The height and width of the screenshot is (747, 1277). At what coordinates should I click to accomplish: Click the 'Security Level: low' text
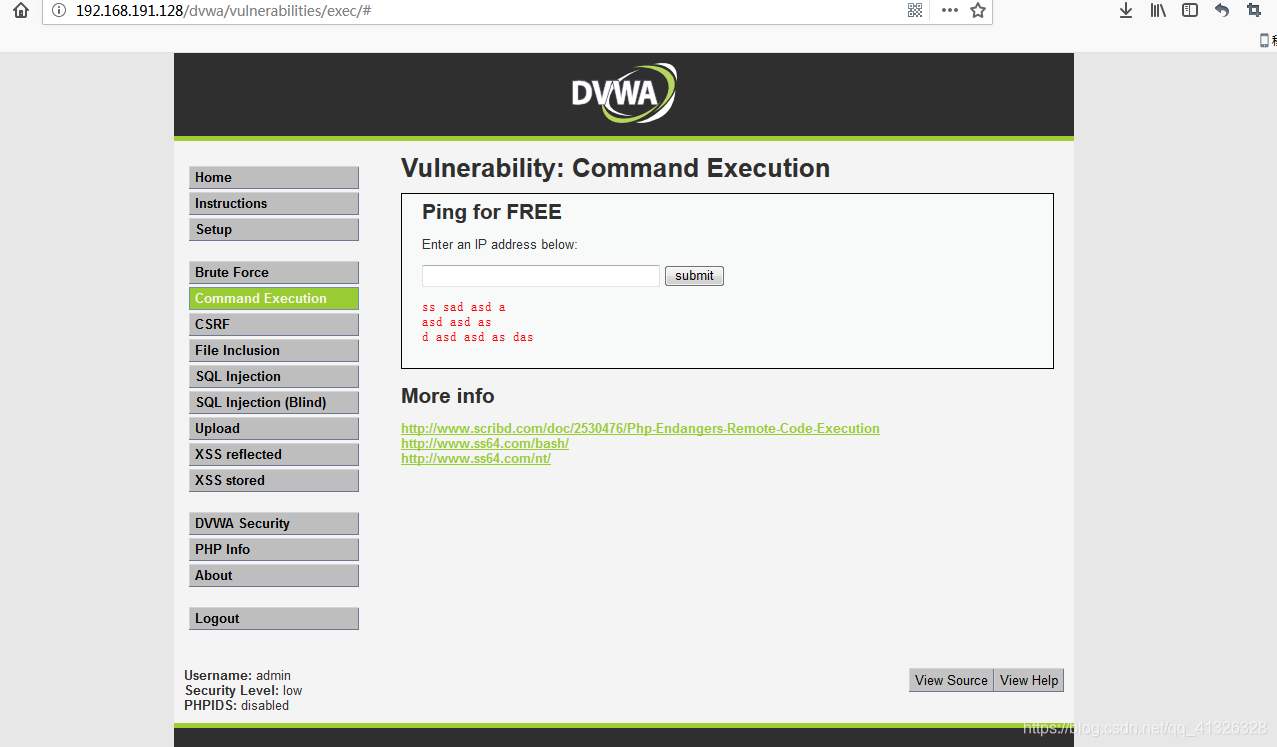243,690
